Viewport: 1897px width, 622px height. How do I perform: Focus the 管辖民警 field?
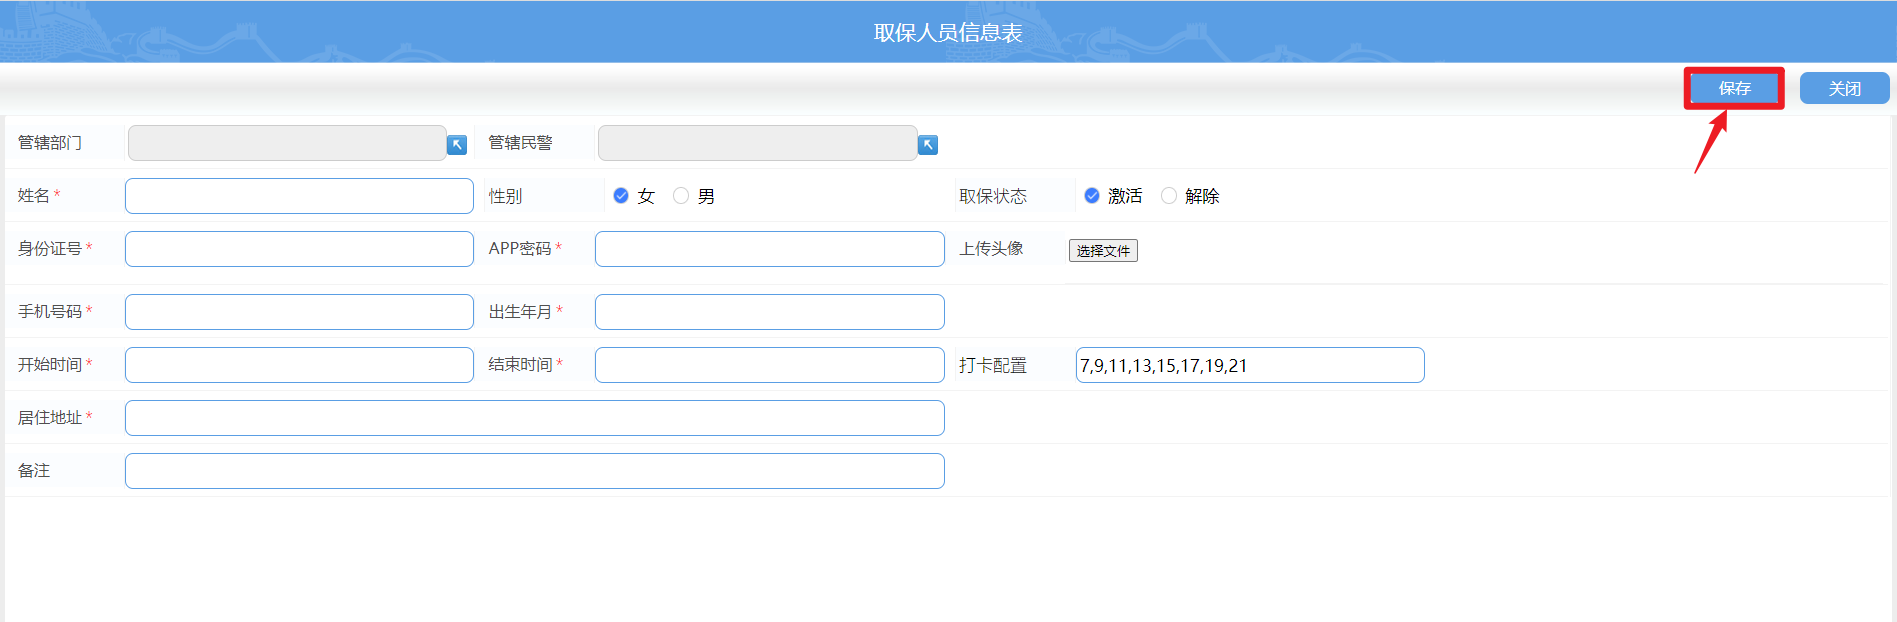tap(758, 143)
